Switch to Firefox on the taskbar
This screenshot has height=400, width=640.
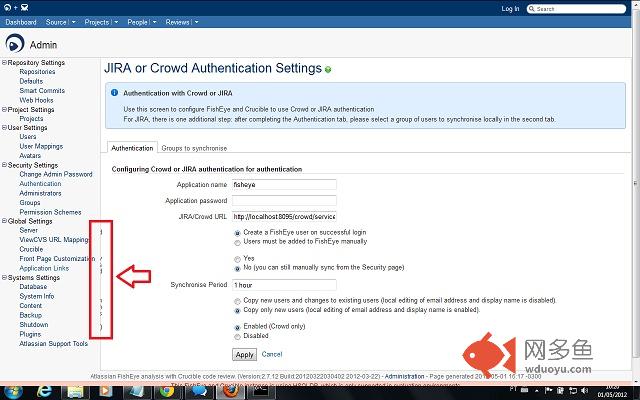coord(230,392)
